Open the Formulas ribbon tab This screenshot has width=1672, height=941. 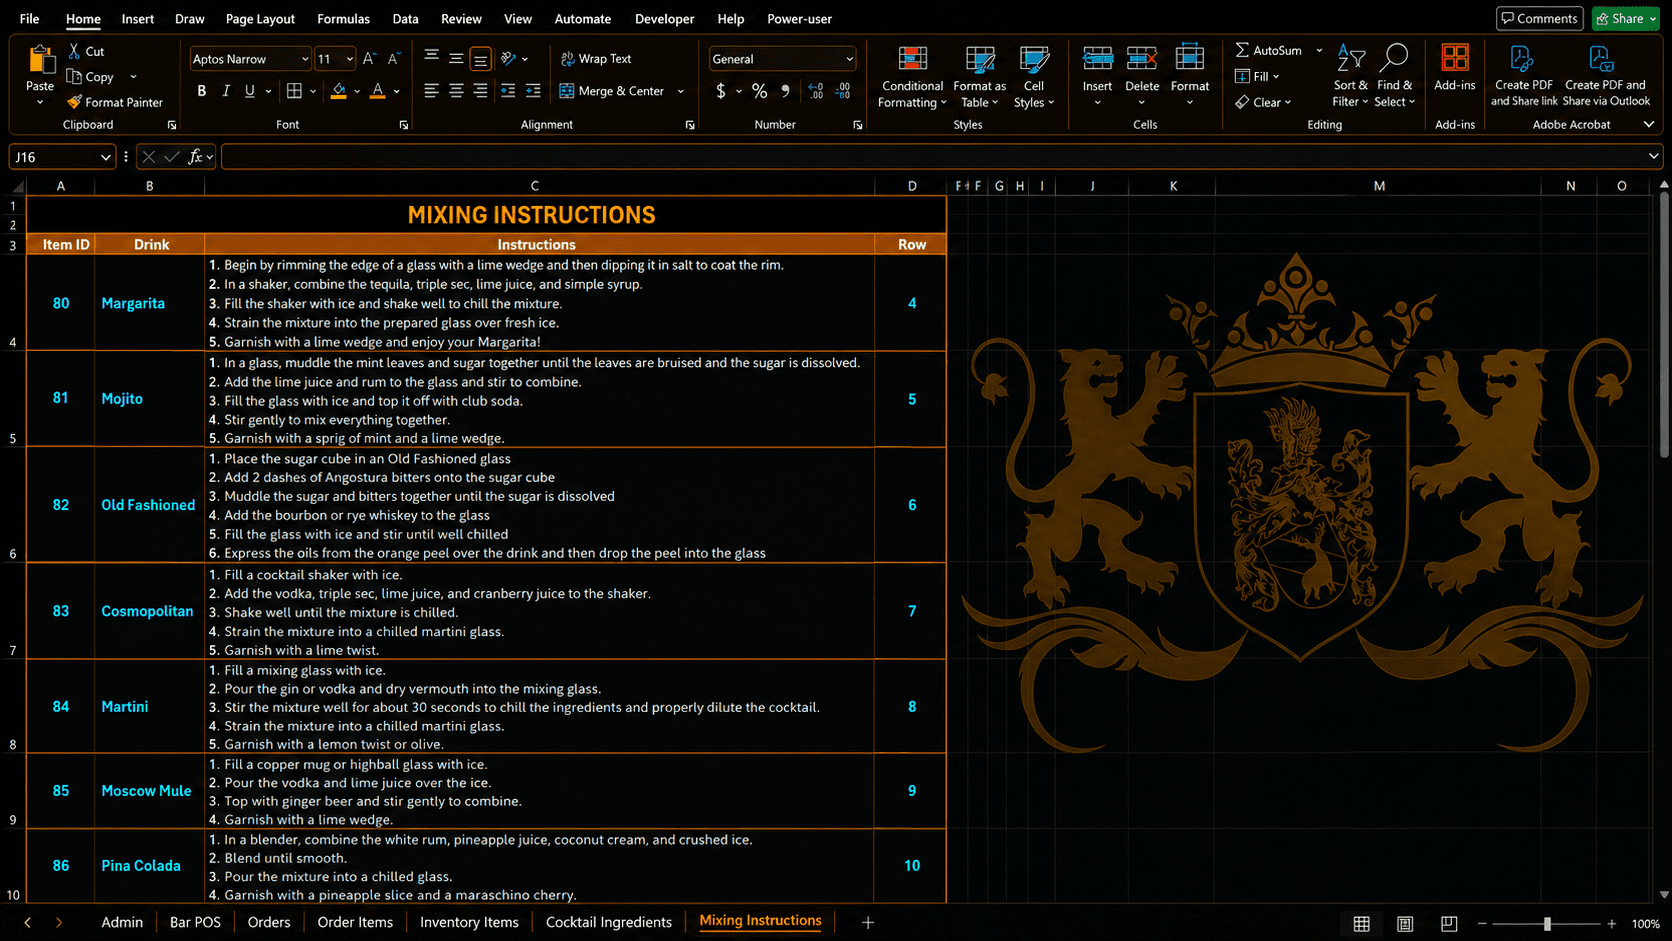click(x=343, y=19)
